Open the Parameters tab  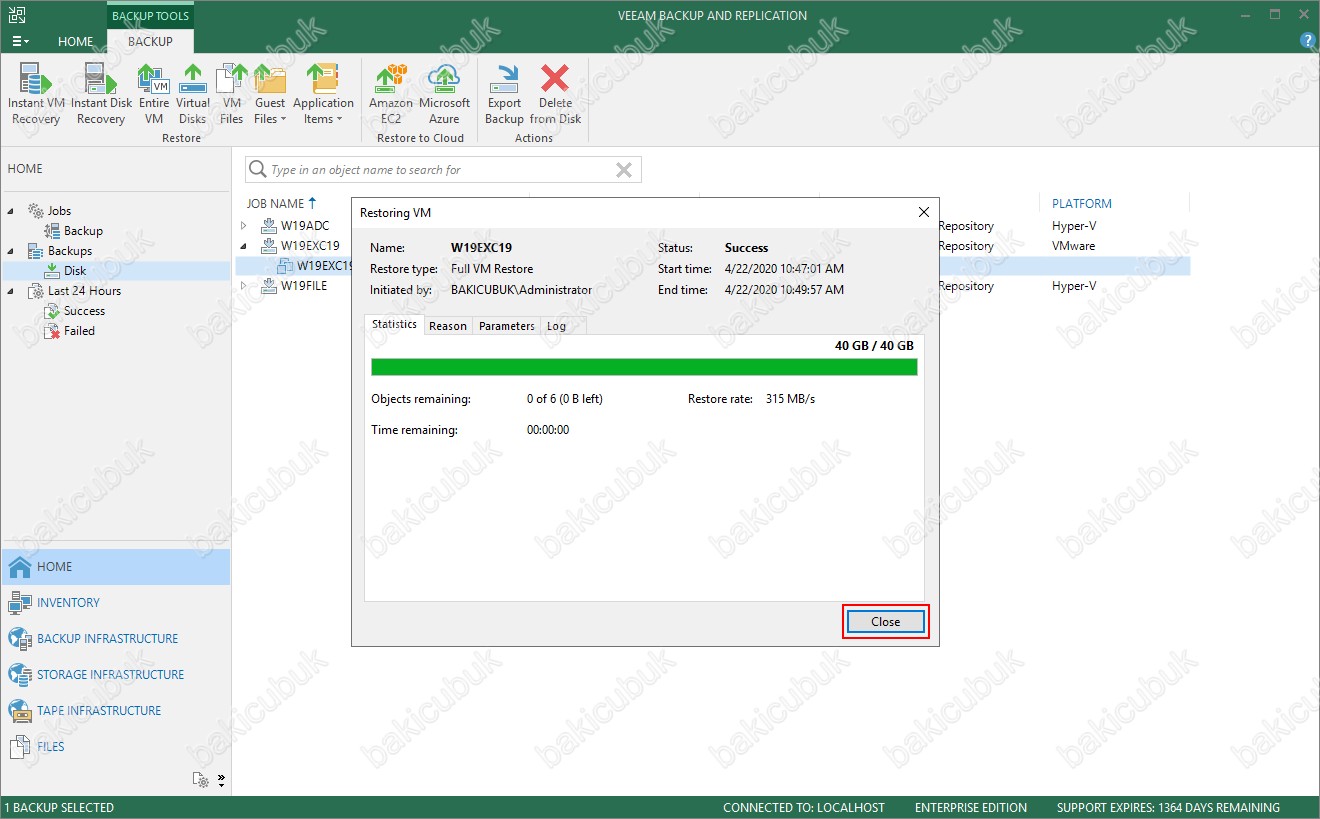507,326
